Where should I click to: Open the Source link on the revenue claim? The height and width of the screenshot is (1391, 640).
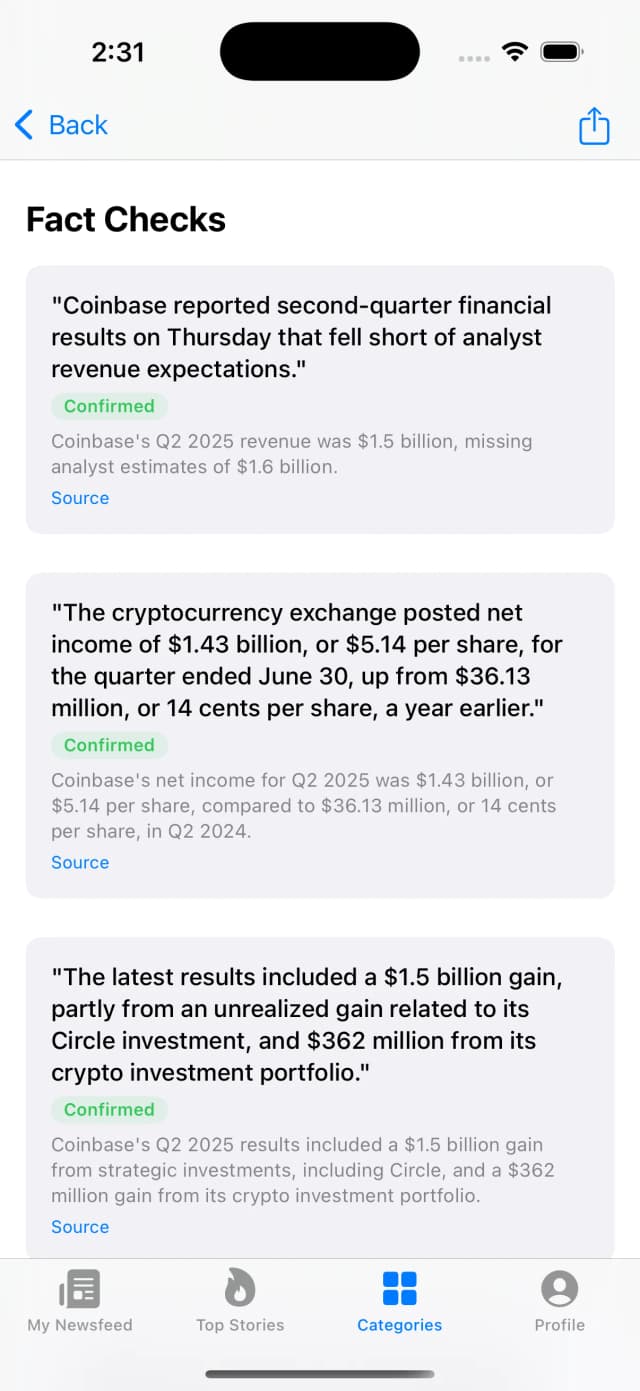click(79, 498)
